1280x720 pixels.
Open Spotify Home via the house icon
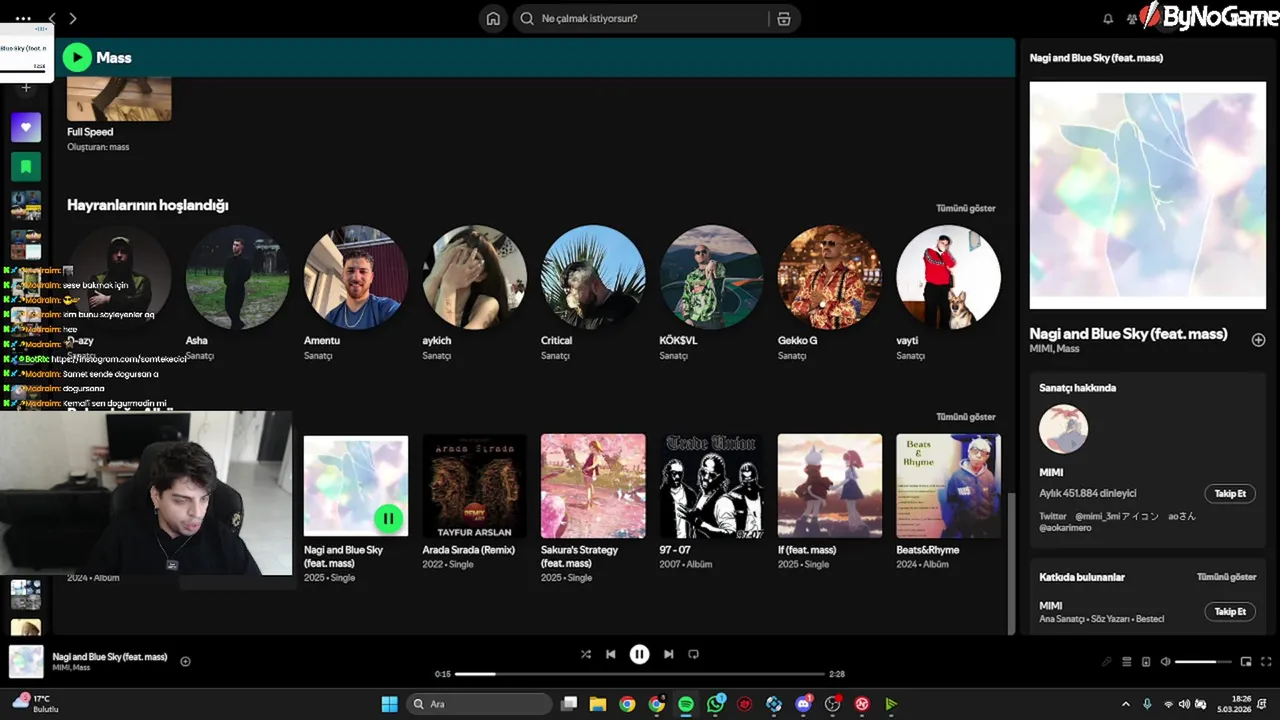click(x=493, y=18)
